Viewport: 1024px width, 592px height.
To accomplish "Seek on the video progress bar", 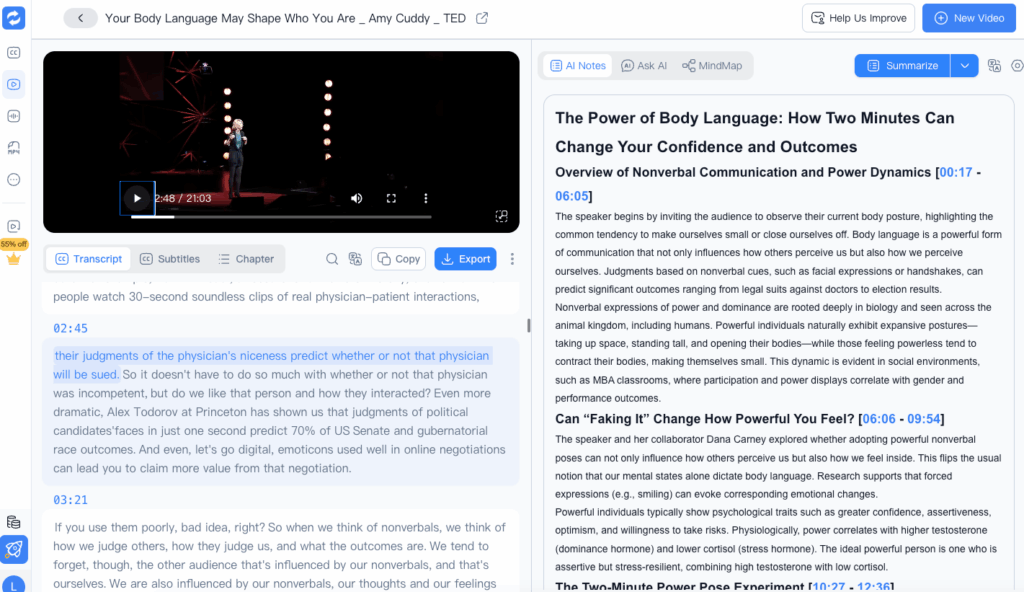I will pos(281,216).
